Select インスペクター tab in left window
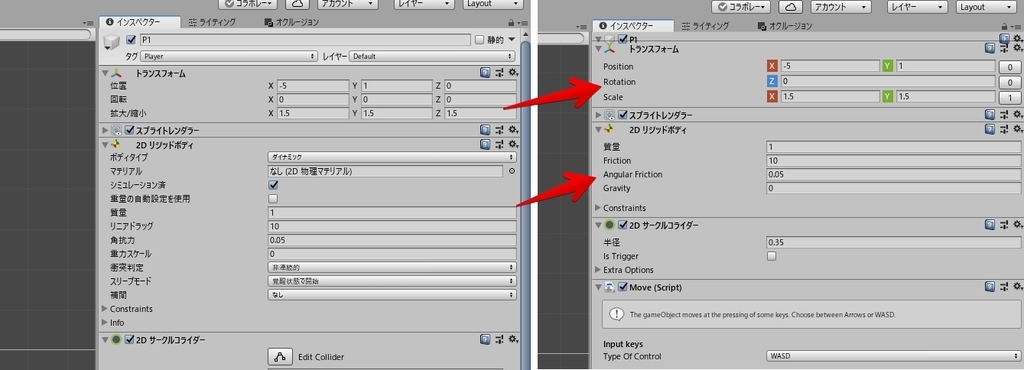The image size is (1024, 370). click(140, 22)
